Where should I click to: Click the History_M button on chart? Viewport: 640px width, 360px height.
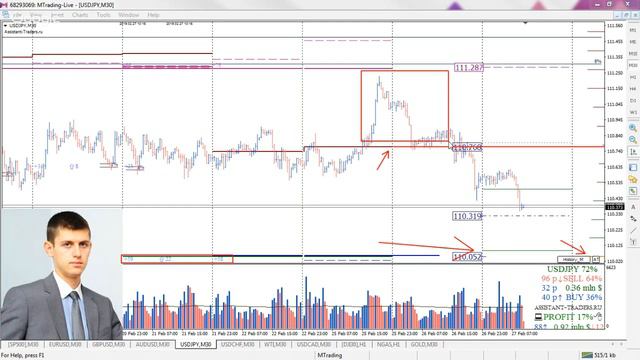pos(573,260)
